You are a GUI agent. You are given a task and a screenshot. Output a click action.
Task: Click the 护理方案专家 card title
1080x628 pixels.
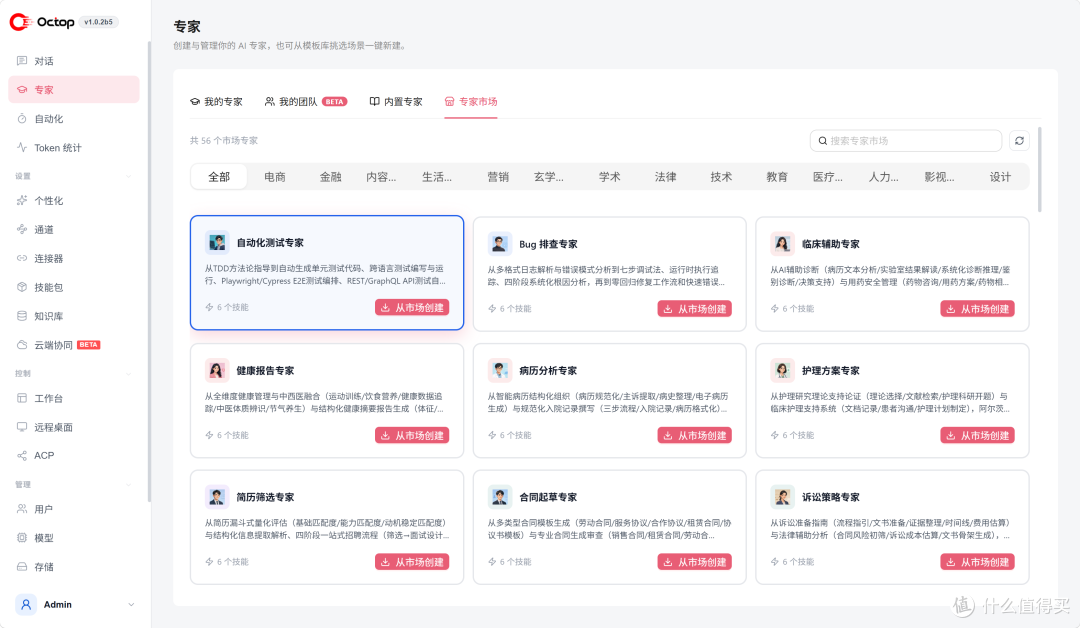(831, 370)
